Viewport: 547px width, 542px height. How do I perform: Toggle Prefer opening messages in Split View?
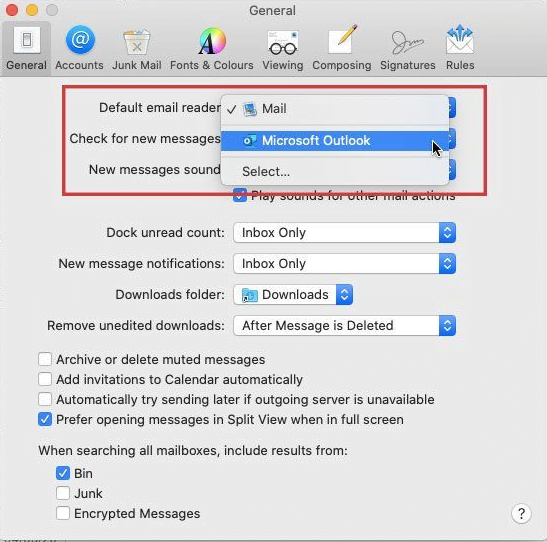45,419
